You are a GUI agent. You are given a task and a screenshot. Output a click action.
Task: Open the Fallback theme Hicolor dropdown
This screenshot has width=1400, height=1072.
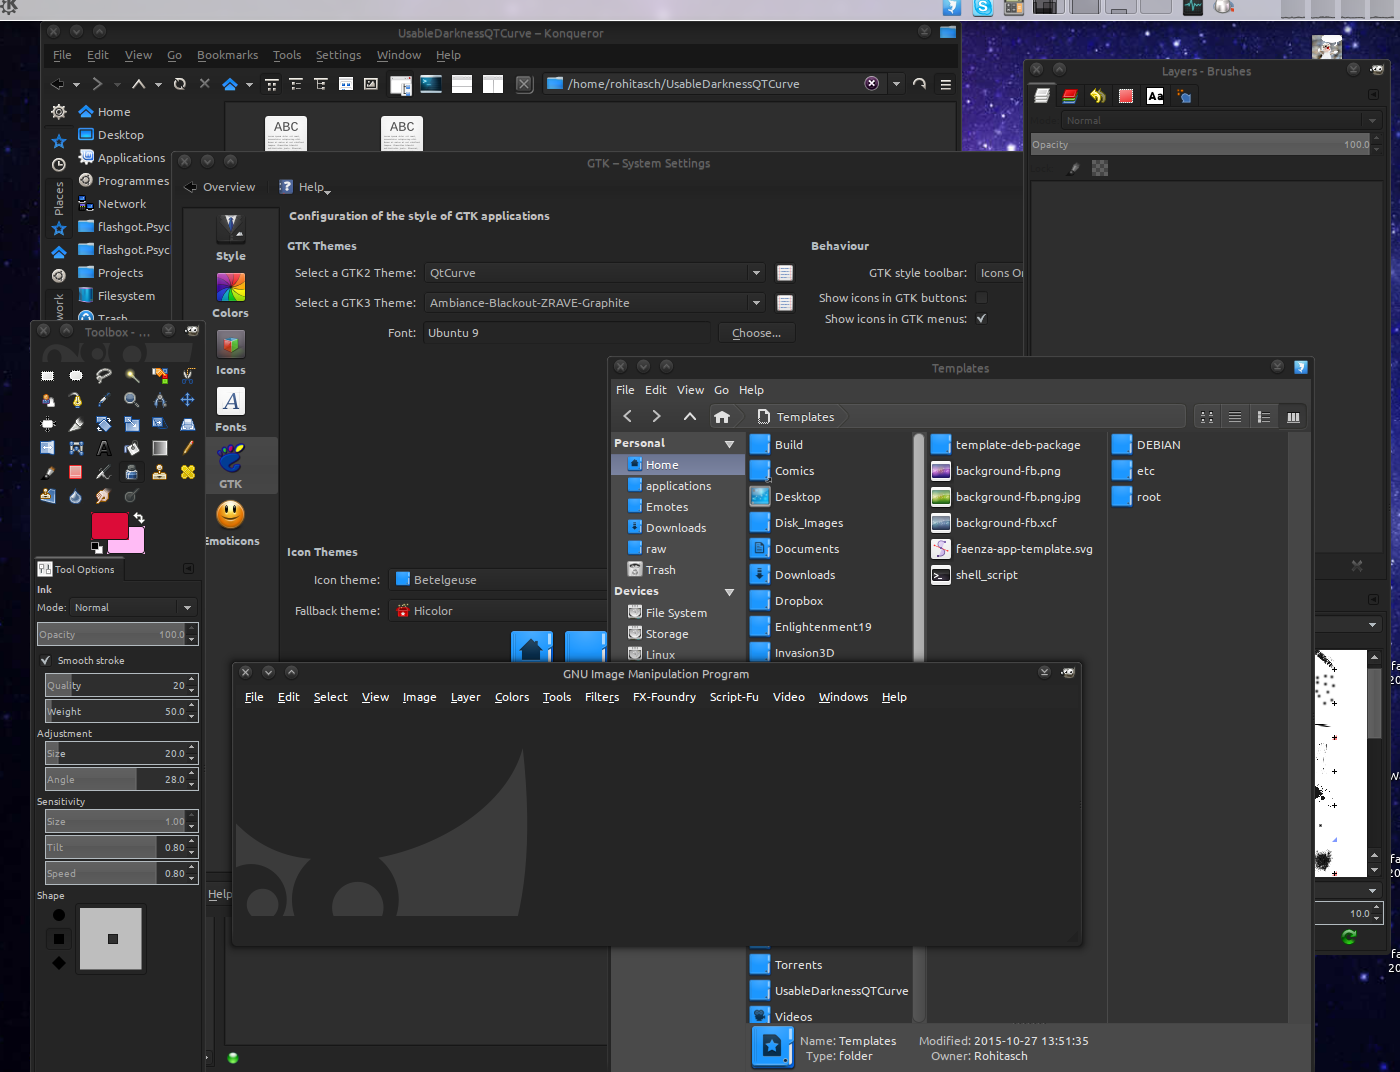(x=498, y=611)
